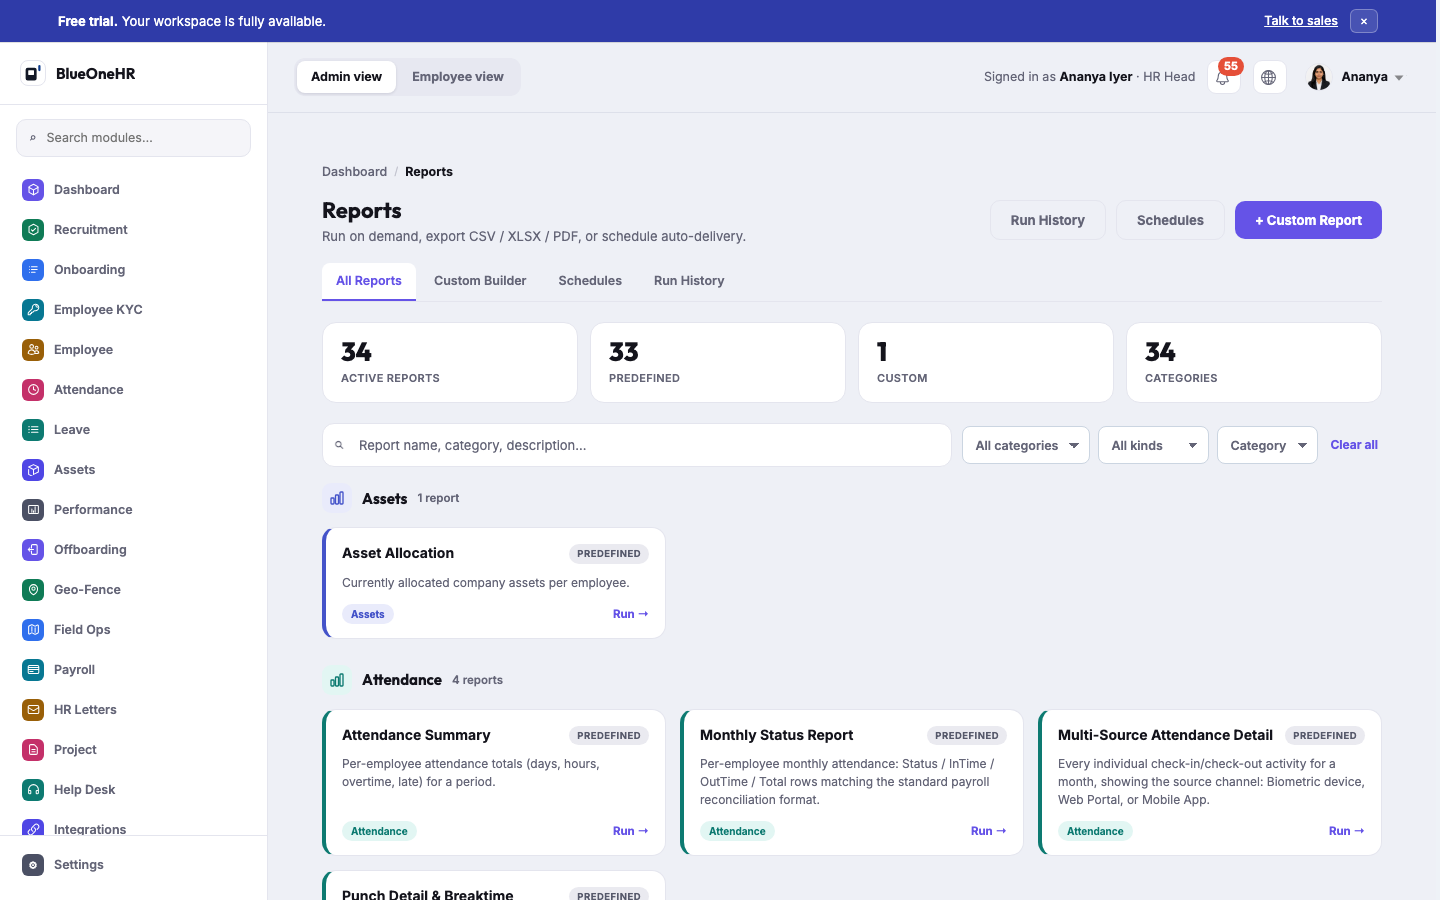Image resolution: width=1440 pixels, height=900 pixels.
Task: Open the Field Ops map icon
Action: pos(33,629)
